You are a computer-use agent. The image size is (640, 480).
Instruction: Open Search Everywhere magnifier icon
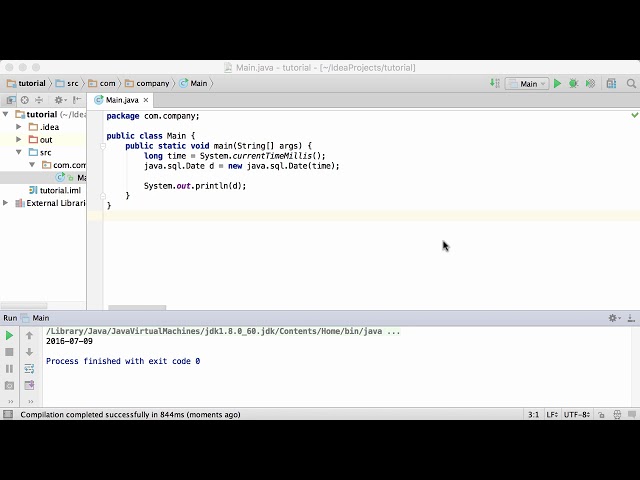[x=631, y=84]
